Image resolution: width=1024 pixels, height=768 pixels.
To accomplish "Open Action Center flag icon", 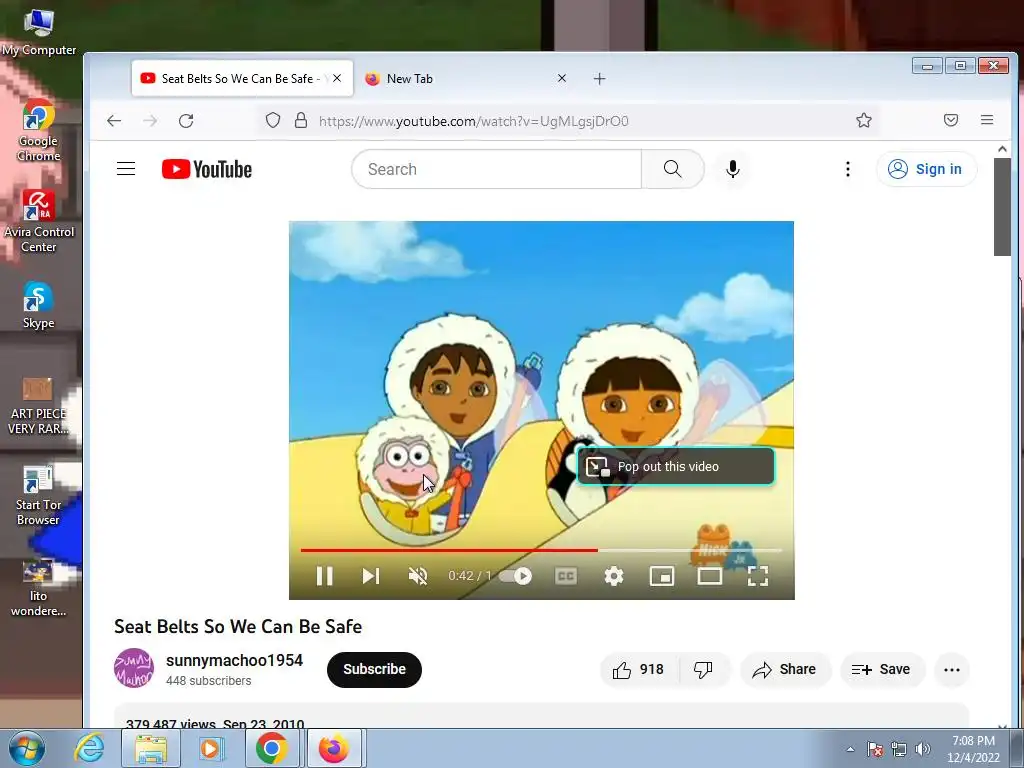I will (875, 749).
